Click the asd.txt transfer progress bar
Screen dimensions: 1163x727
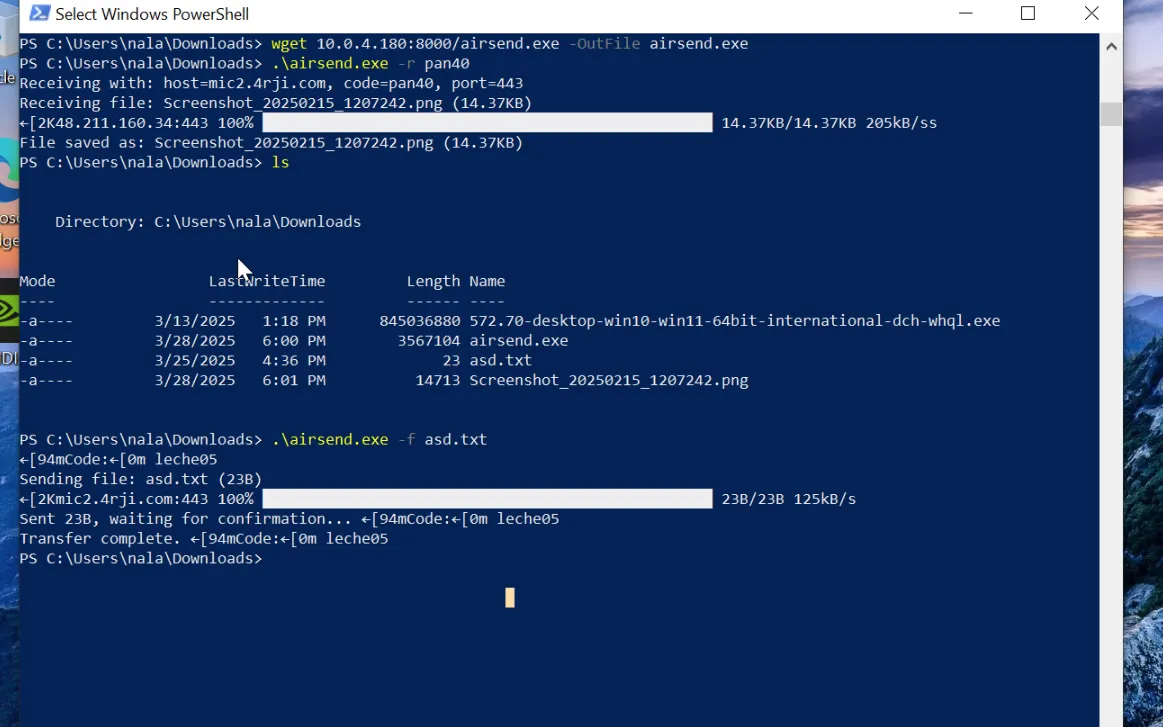click(487, 499)
